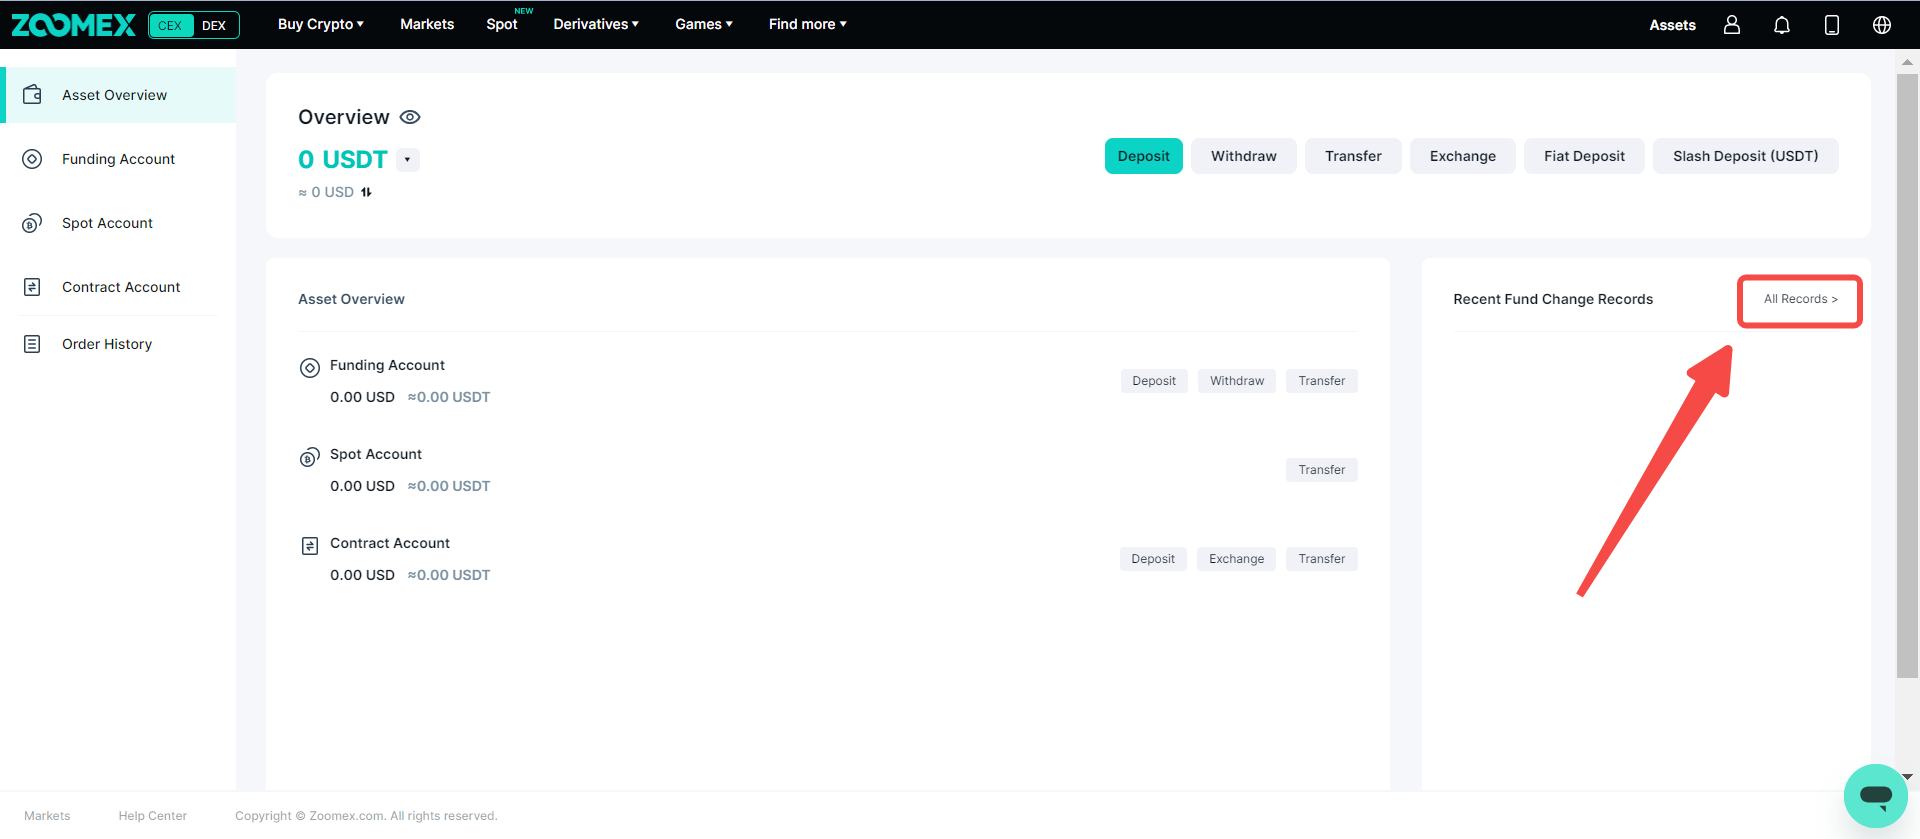Click the Slash Deposit (USDT) button

[1745, 156]
